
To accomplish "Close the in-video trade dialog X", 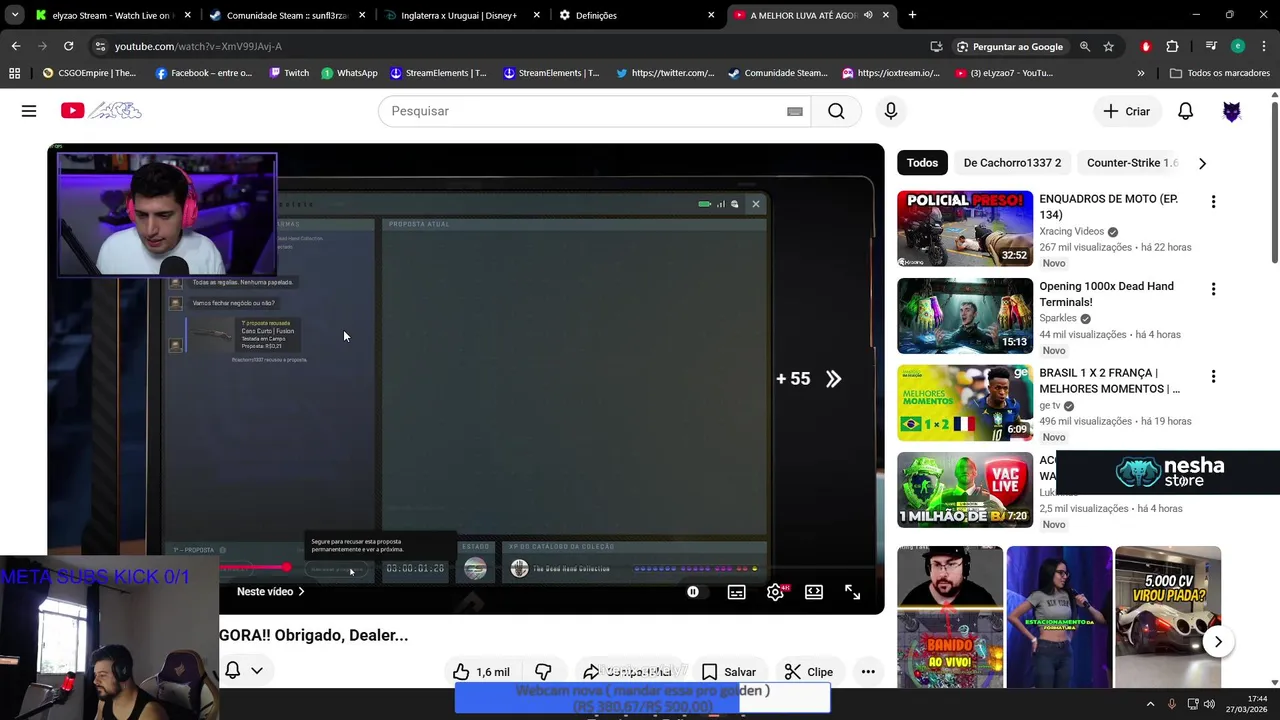I will coord(756,204).
